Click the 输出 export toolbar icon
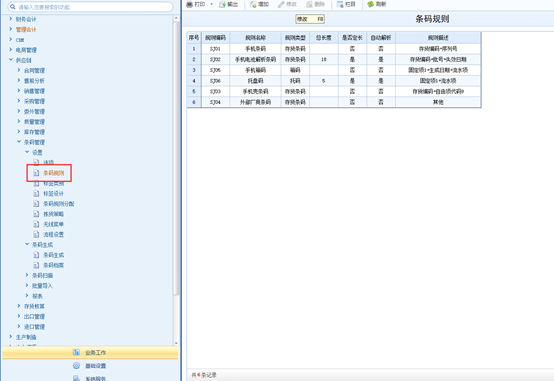This screenshot has height=381, width=554. click(223, 4)
